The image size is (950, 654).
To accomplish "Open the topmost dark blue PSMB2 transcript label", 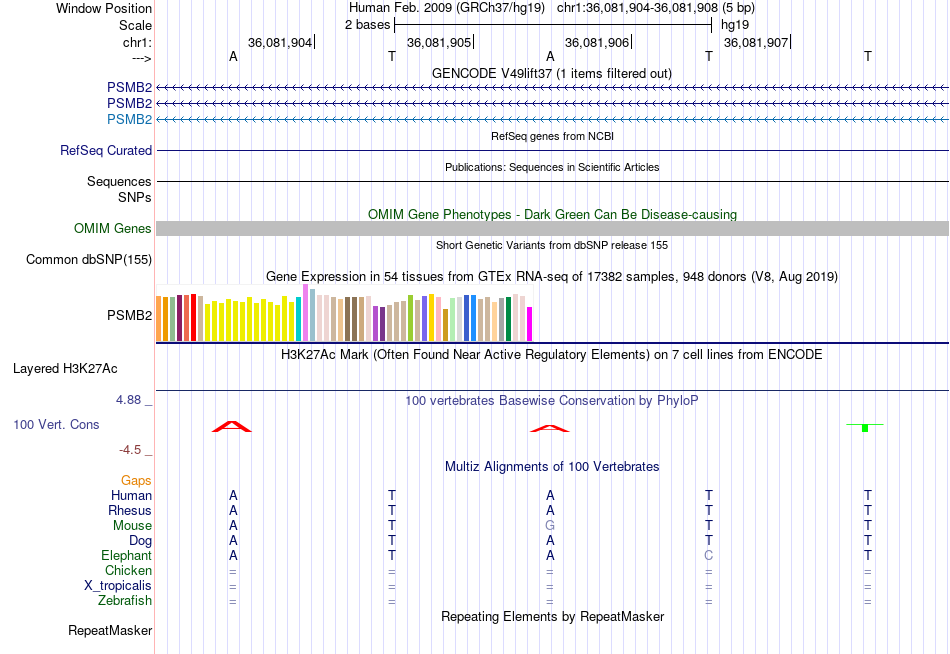I will 130,88.
